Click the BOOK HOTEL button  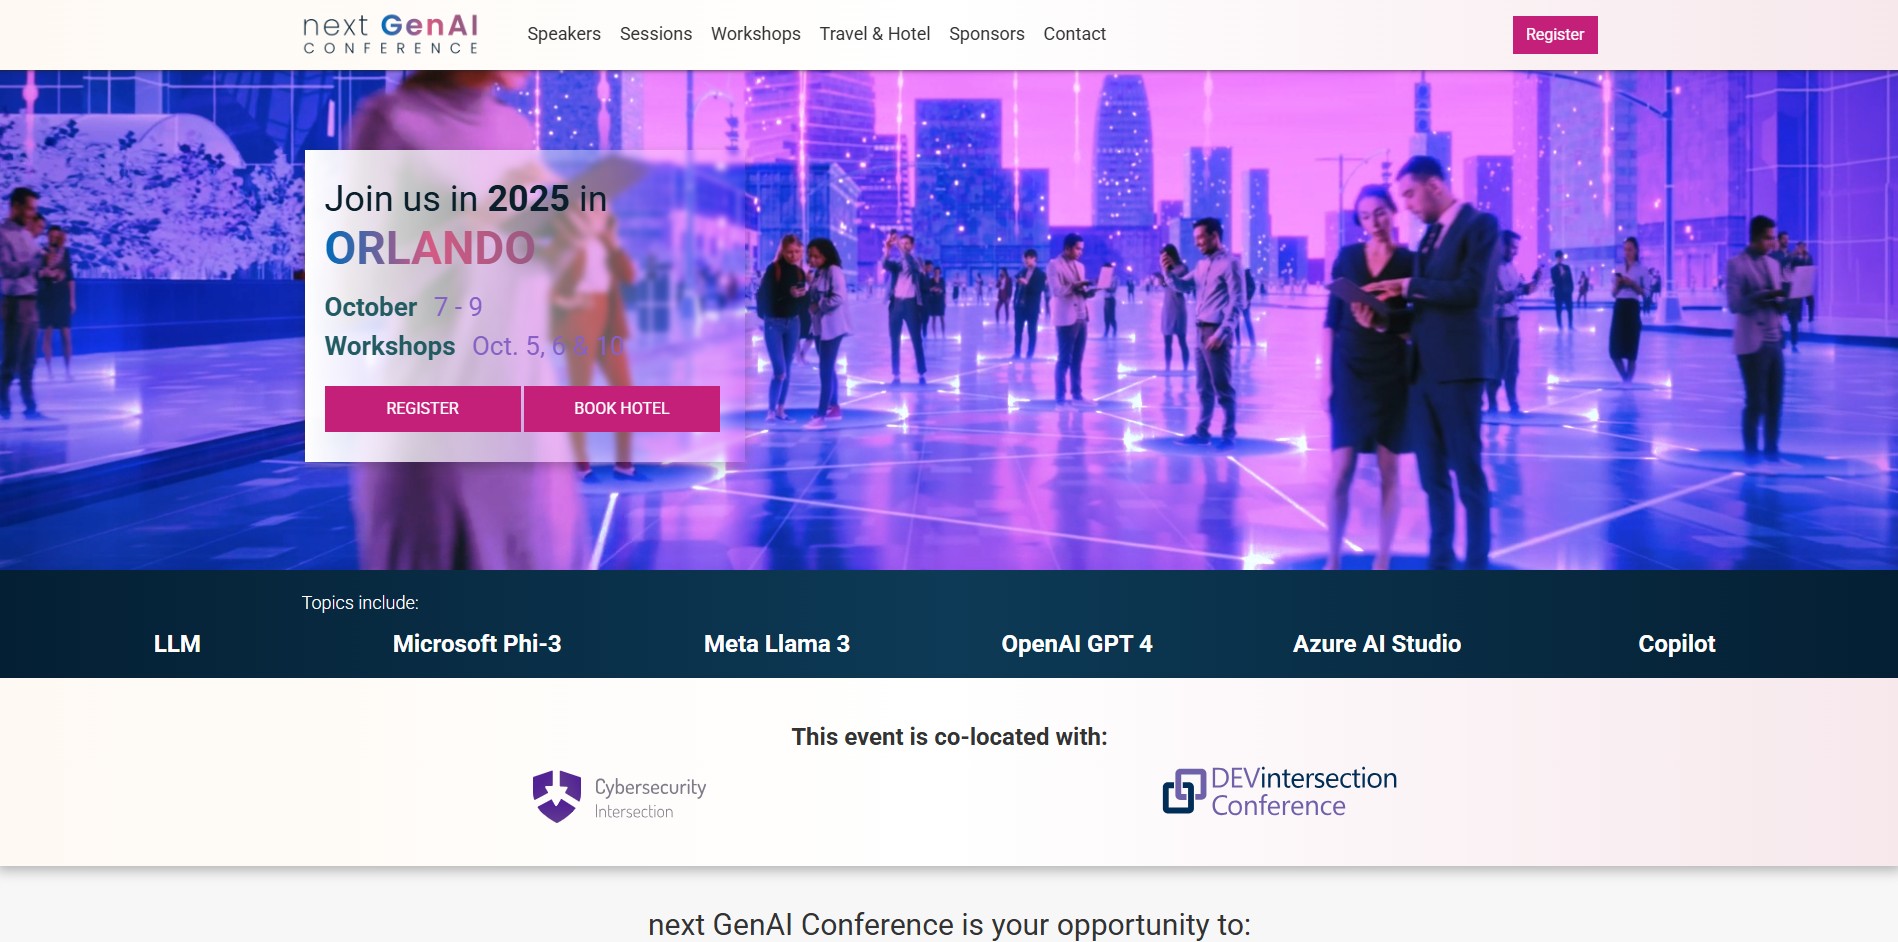(621, 409)
